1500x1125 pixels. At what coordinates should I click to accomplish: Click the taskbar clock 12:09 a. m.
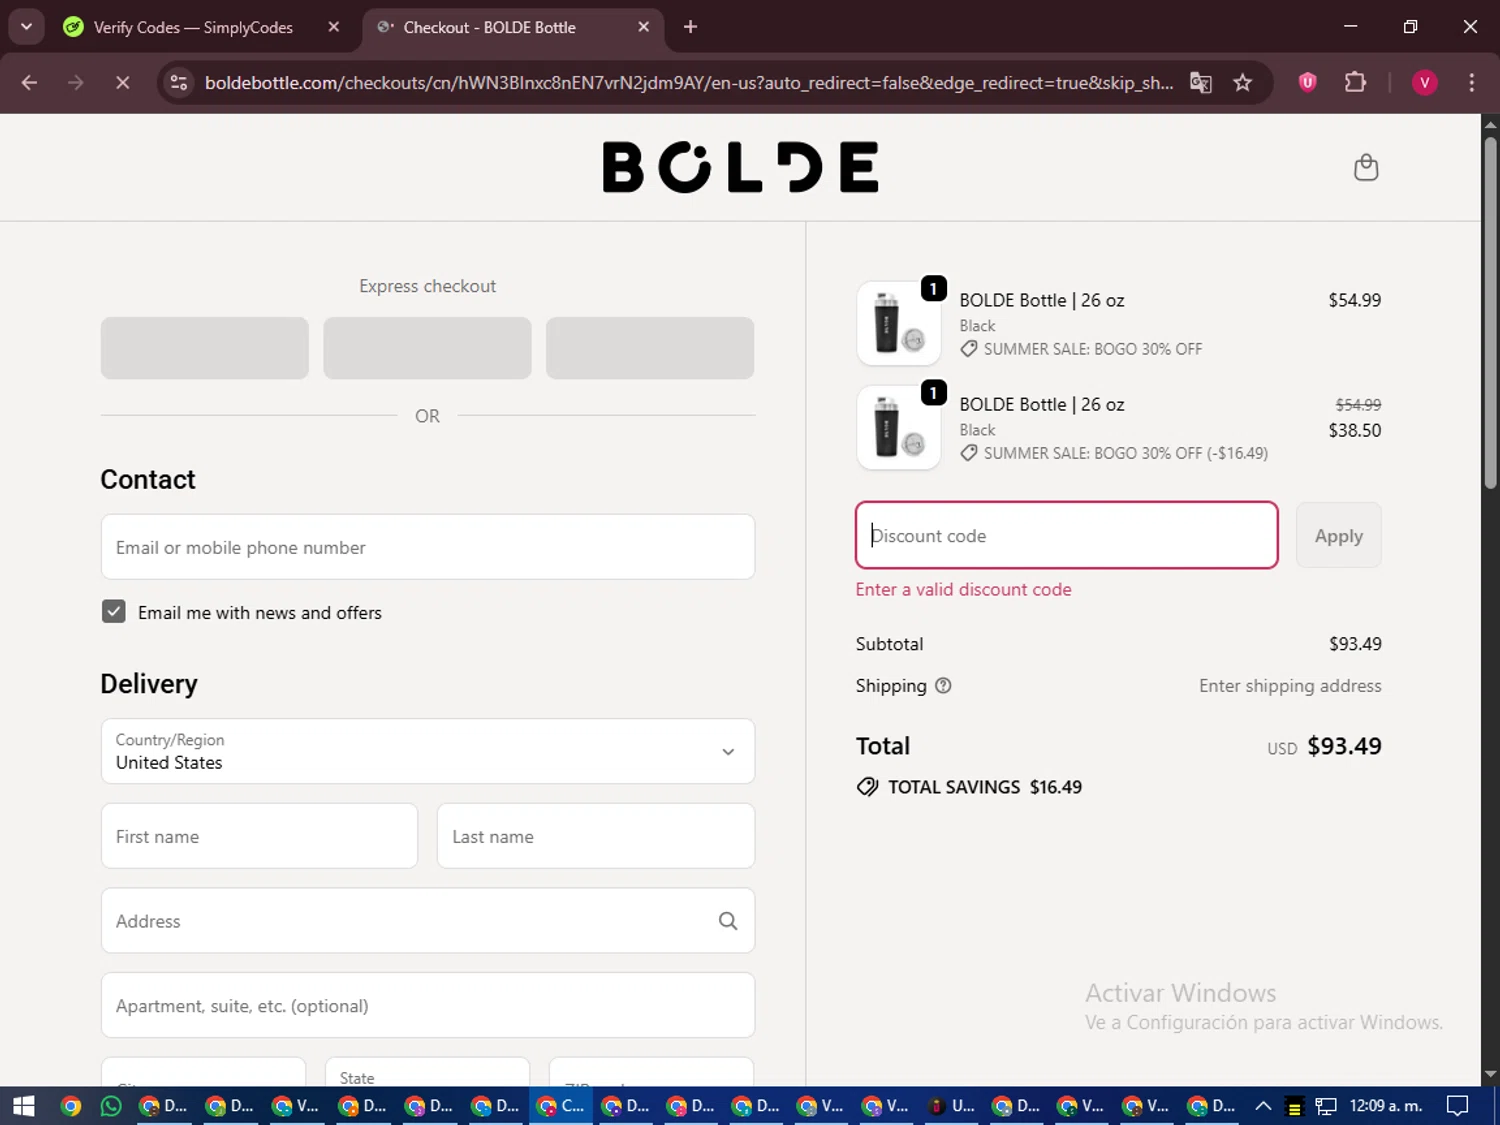pos(1386,1106)
